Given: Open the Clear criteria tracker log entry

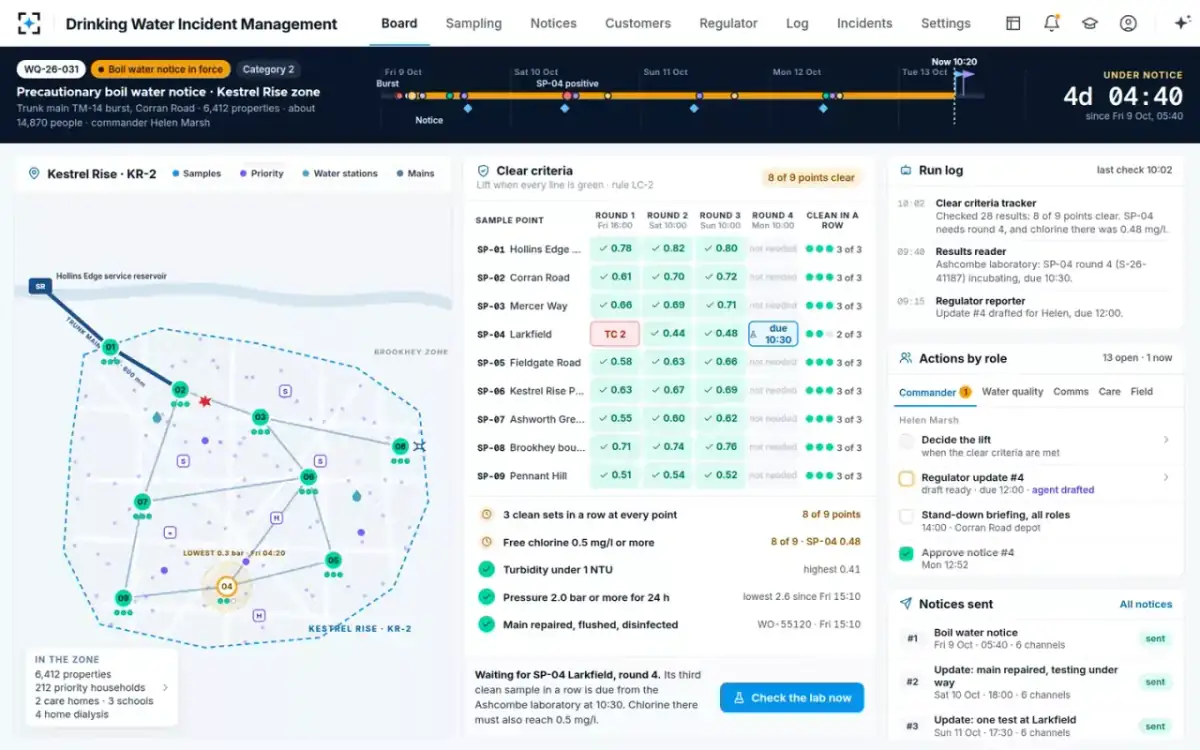Looking at the screenshot, I should [1035, 215].
